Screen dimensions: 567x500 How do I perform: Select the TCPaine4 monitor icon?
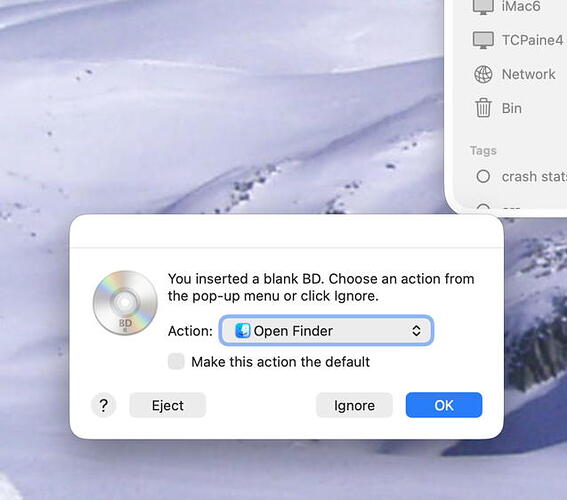tap(483, 40)
